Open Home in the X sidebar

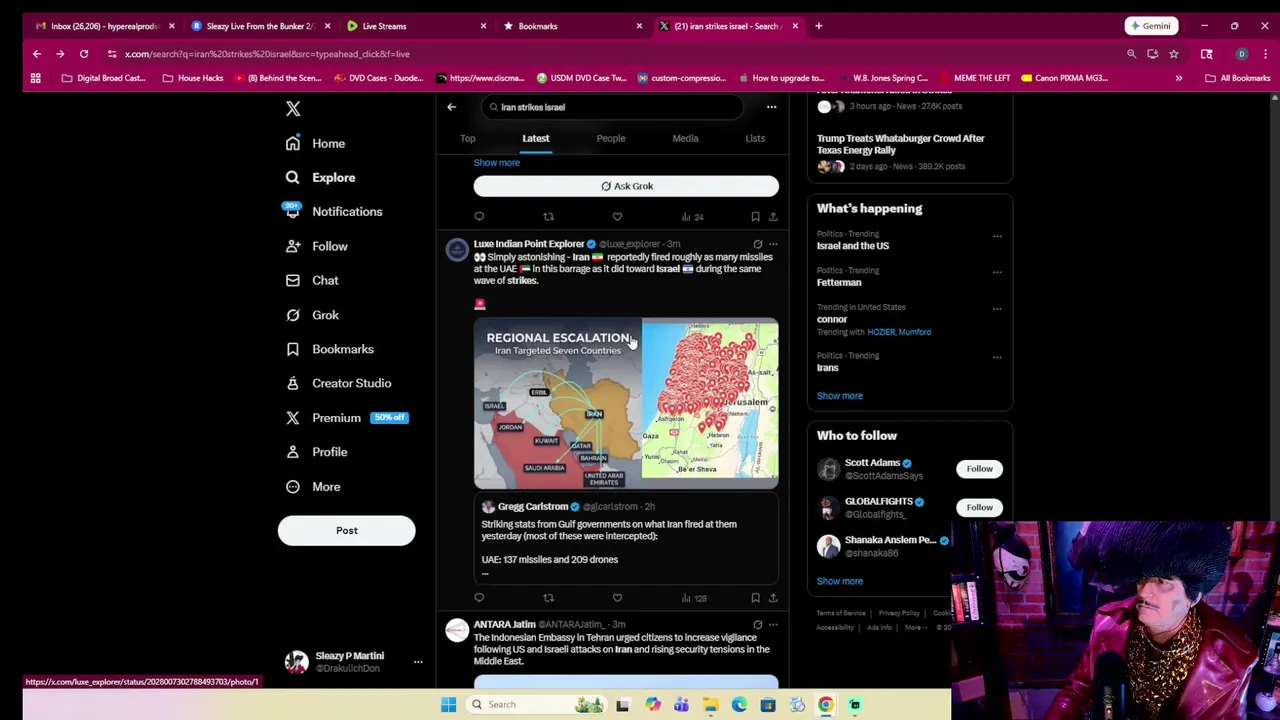[315, 143]
